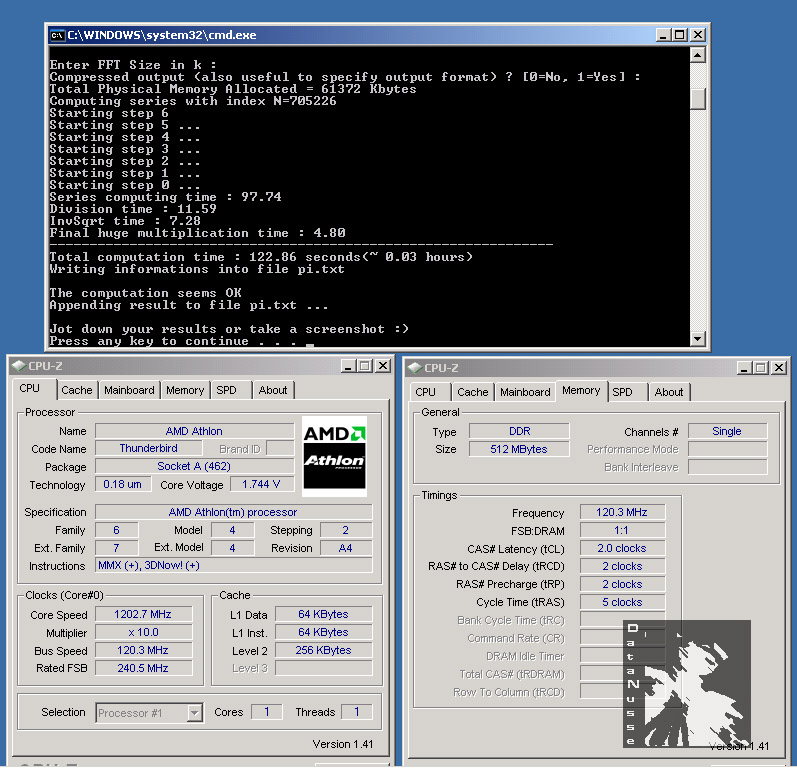Click the Bus Speed value 120.3 MHz

[143, 650]
